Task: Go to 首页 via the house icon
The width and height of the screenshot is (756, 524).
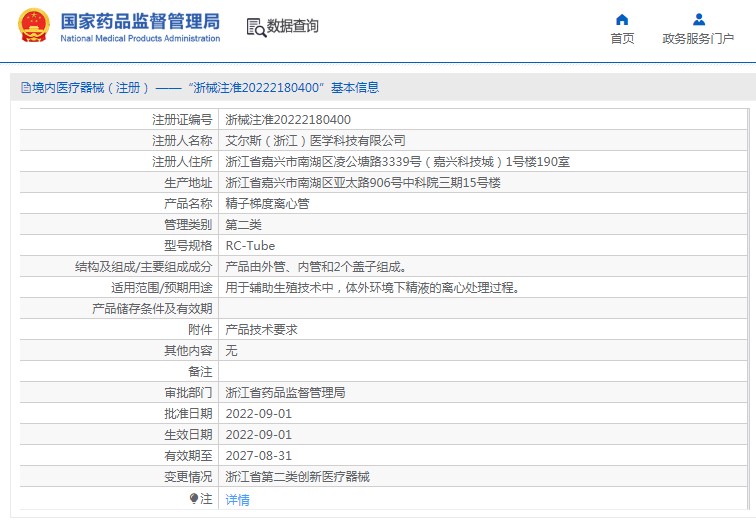Action: click(x=622, y=20)
